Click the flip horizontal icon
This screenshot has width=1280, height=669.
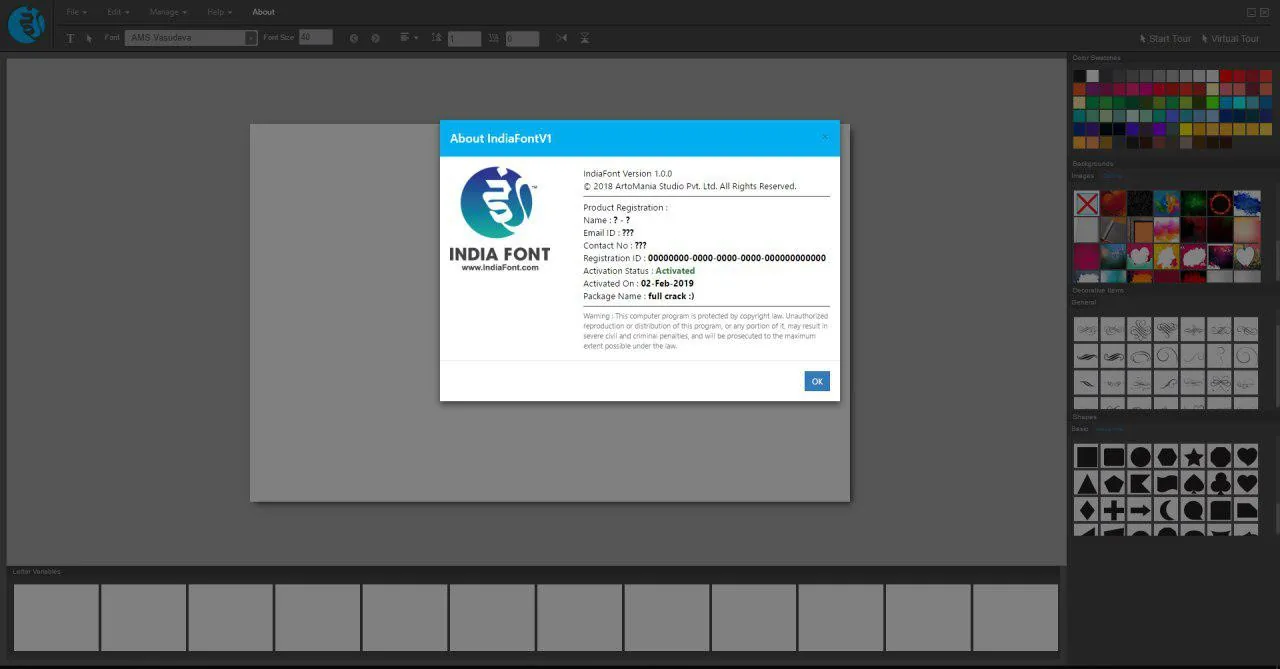coord(561,38)
